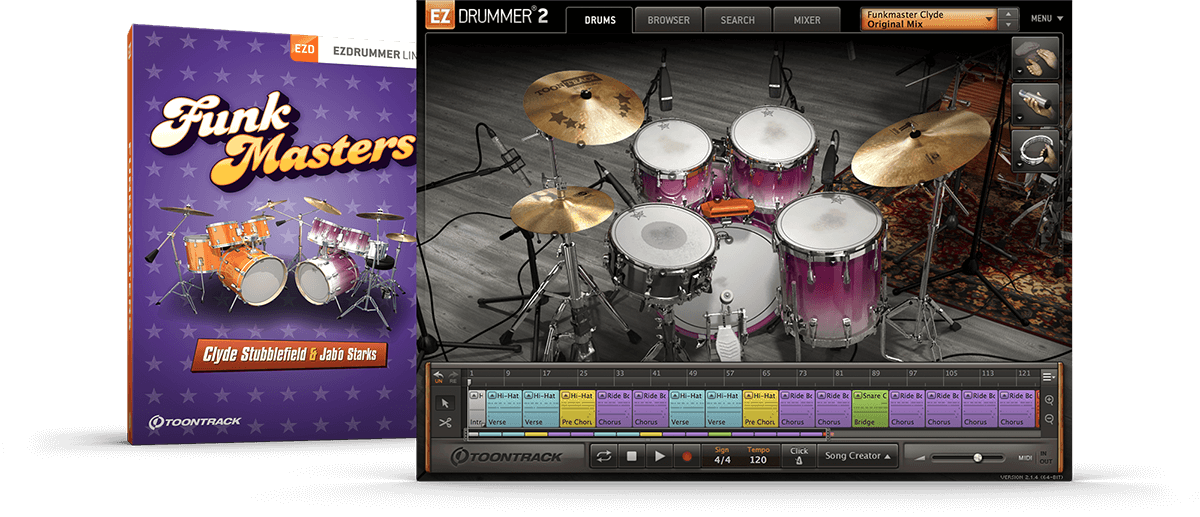
Task: Start playback with the Play button
Action: pos(659,456)
